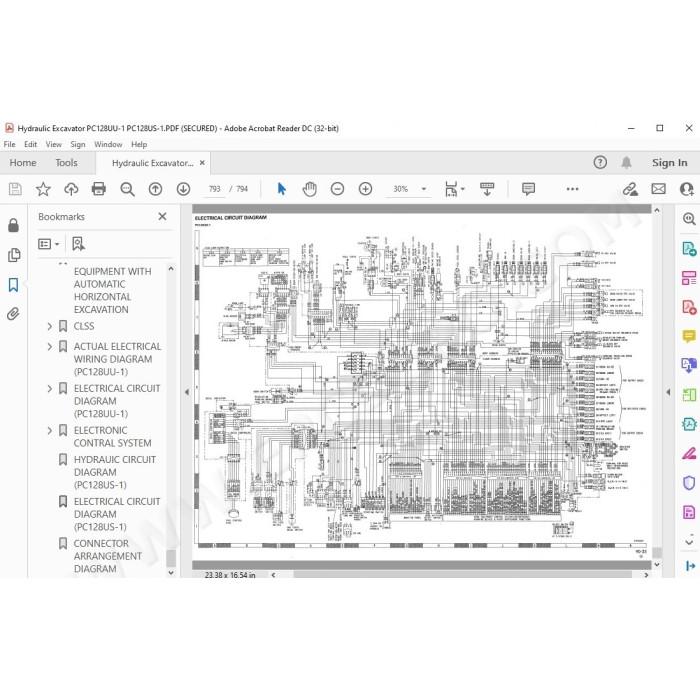Viewport: 700px width, 700px height.
Task: Collapse the left navigation pane arrow
Action: click(187, 392)
